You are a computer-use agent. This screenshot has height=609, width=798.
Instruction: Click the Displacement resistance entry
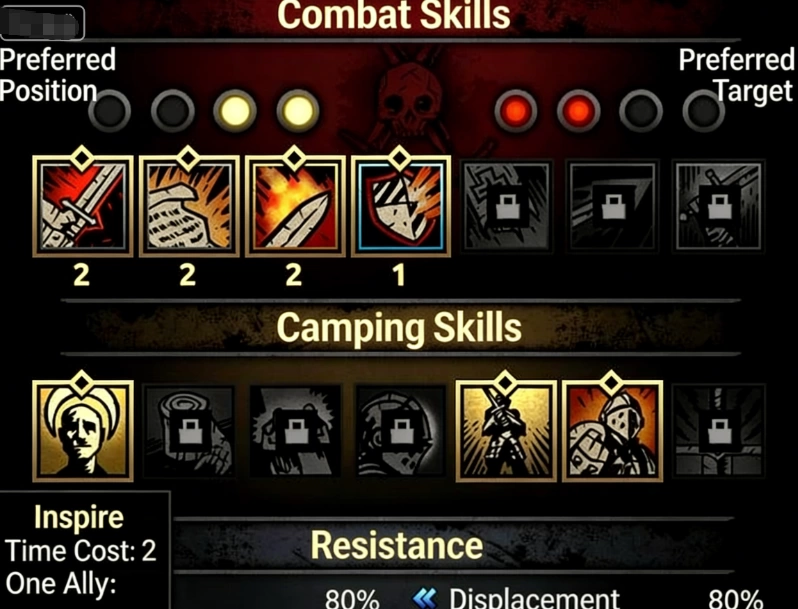(518, 599)
